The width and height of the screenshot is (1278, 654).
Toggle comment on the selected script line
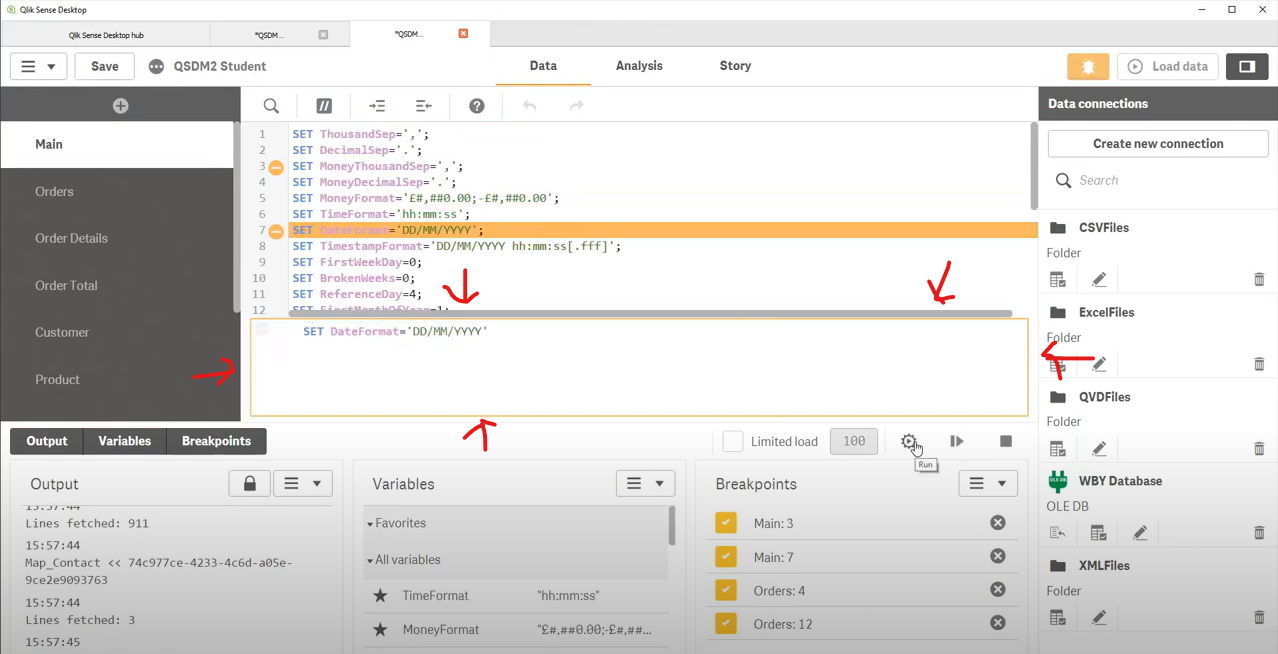coord(324,106)
